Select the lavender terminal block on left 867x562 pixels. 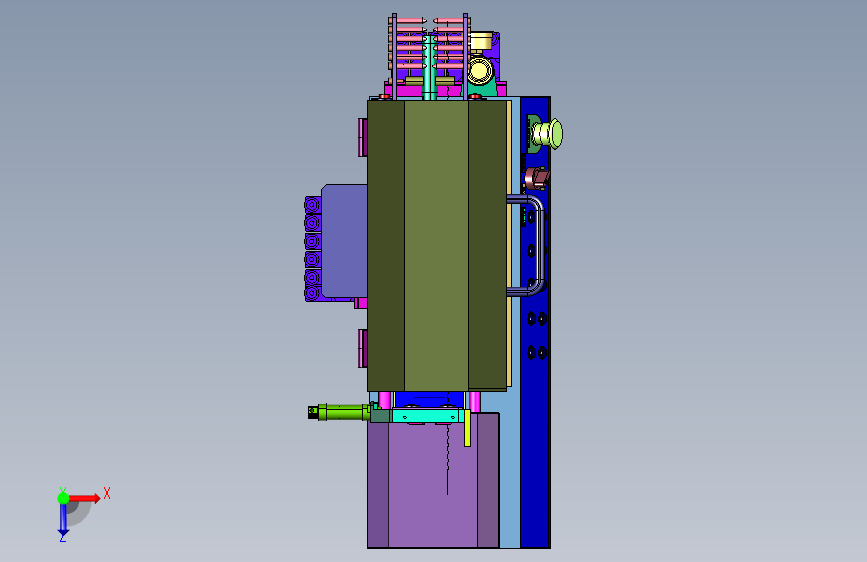[344, 241]
